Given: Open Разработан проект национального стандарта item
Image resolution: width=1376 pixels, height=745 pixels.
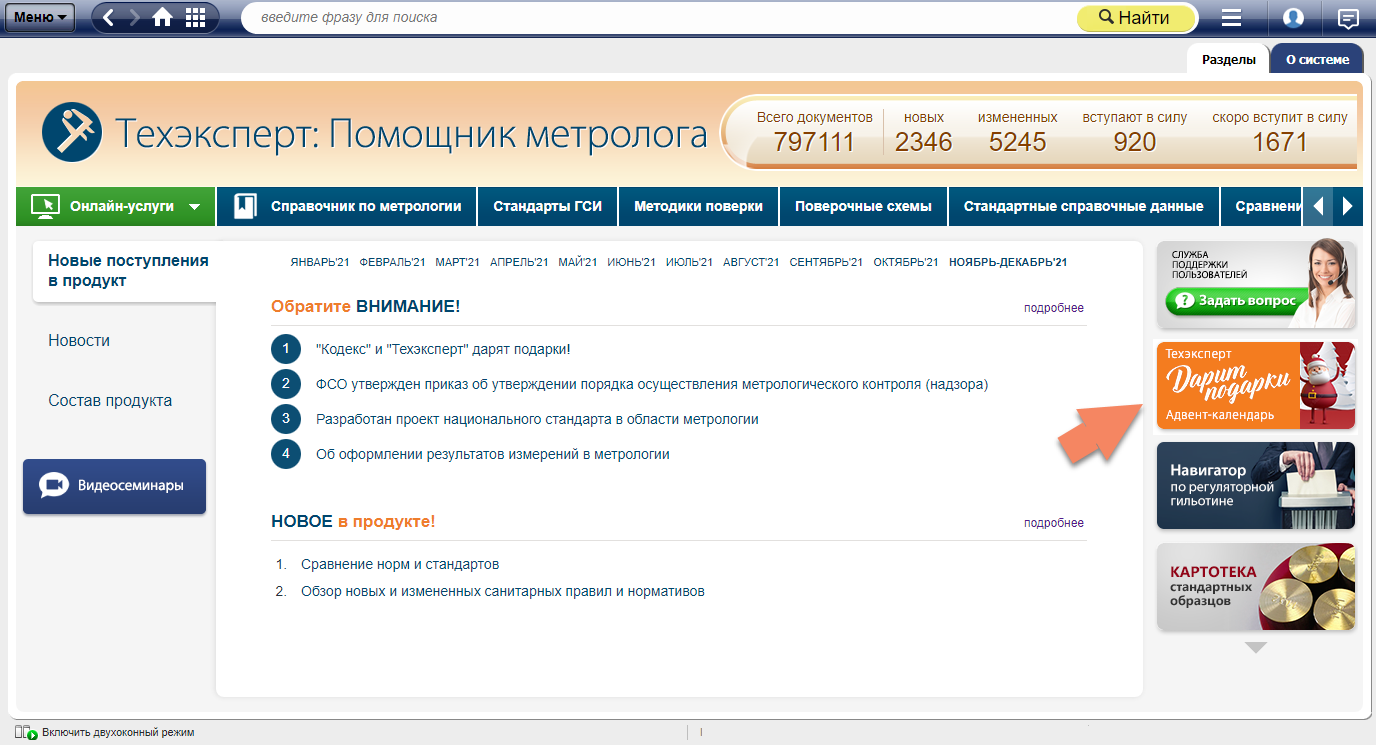Looking at the screenshot, I should click(x=537, y=419).
